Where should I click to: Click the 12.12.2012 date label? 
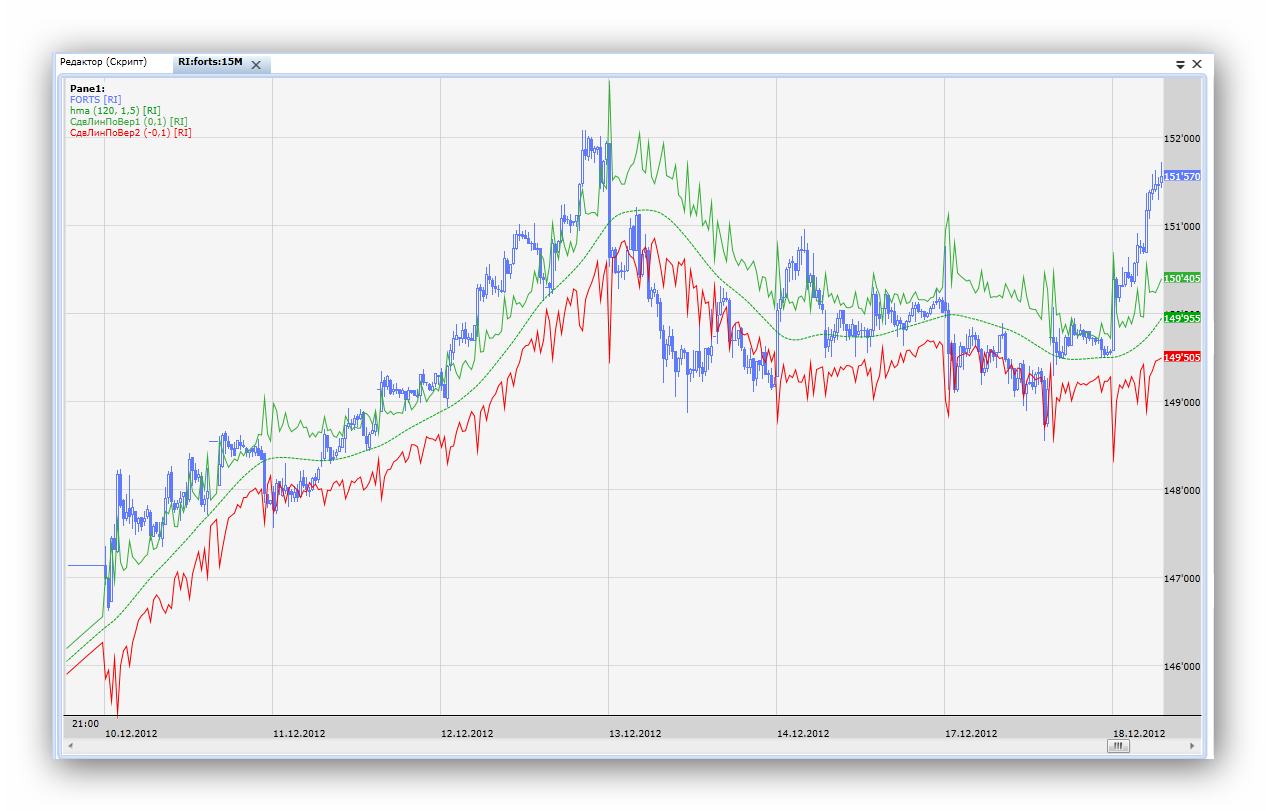point(467,733)
